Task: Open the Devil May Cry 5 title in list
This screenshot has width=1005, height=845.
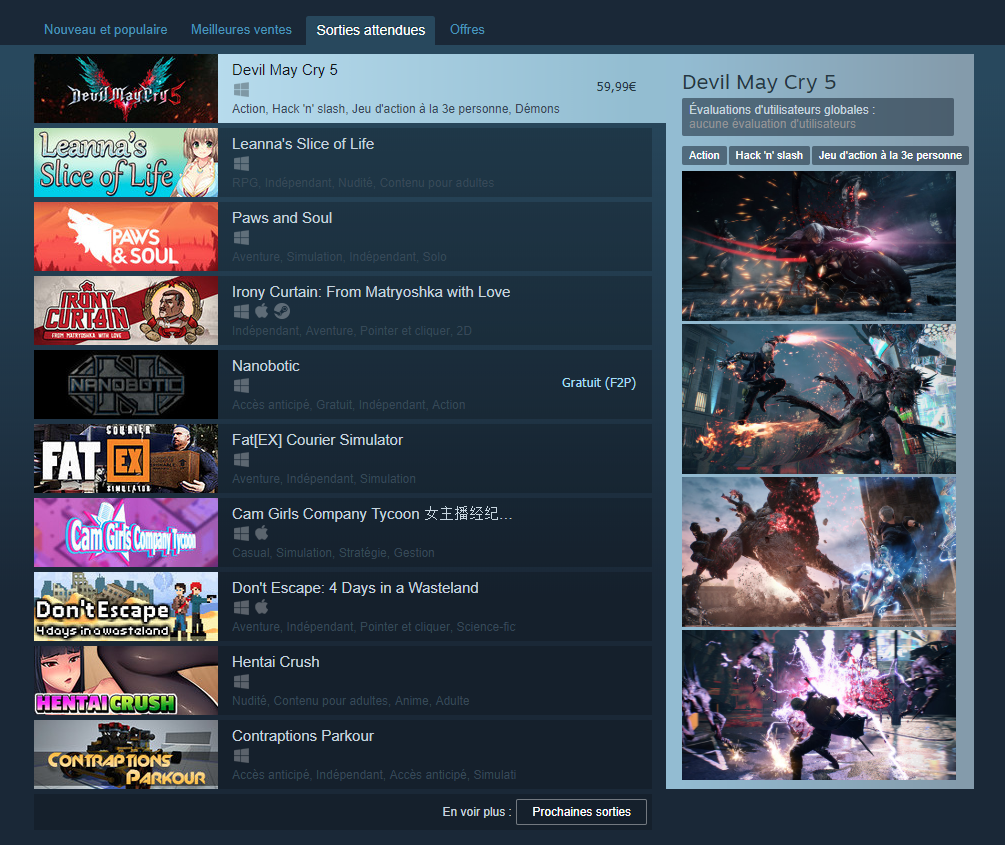Action: click(285, 70)
